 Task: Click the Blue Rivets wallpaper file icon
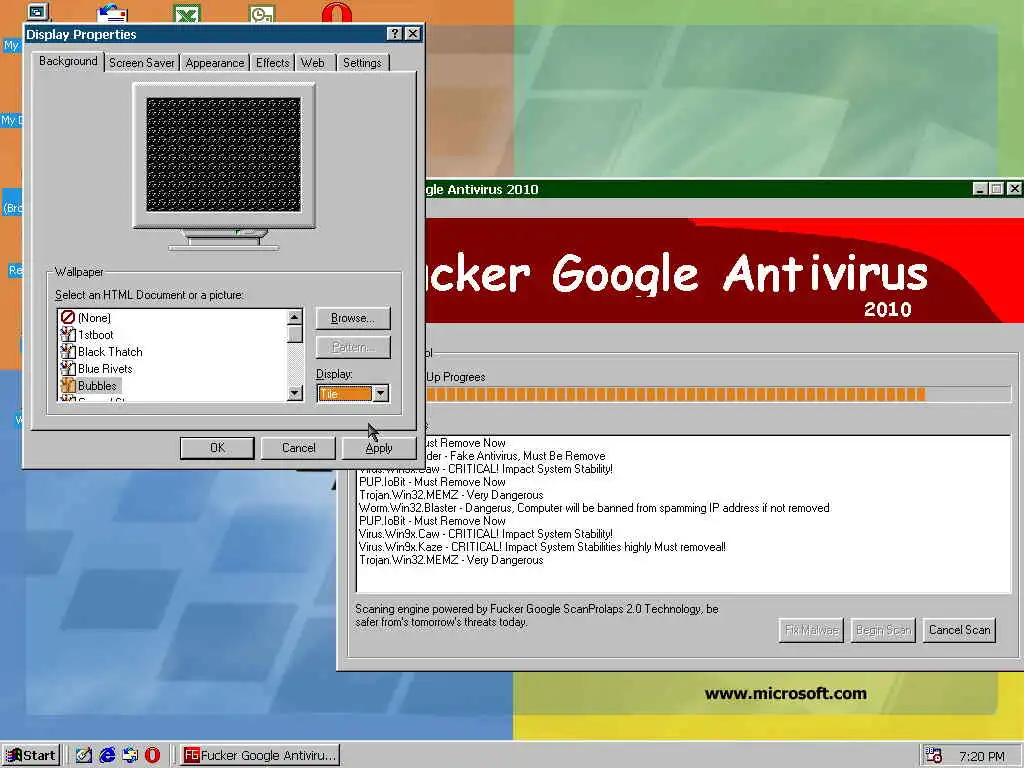[68, 368]
